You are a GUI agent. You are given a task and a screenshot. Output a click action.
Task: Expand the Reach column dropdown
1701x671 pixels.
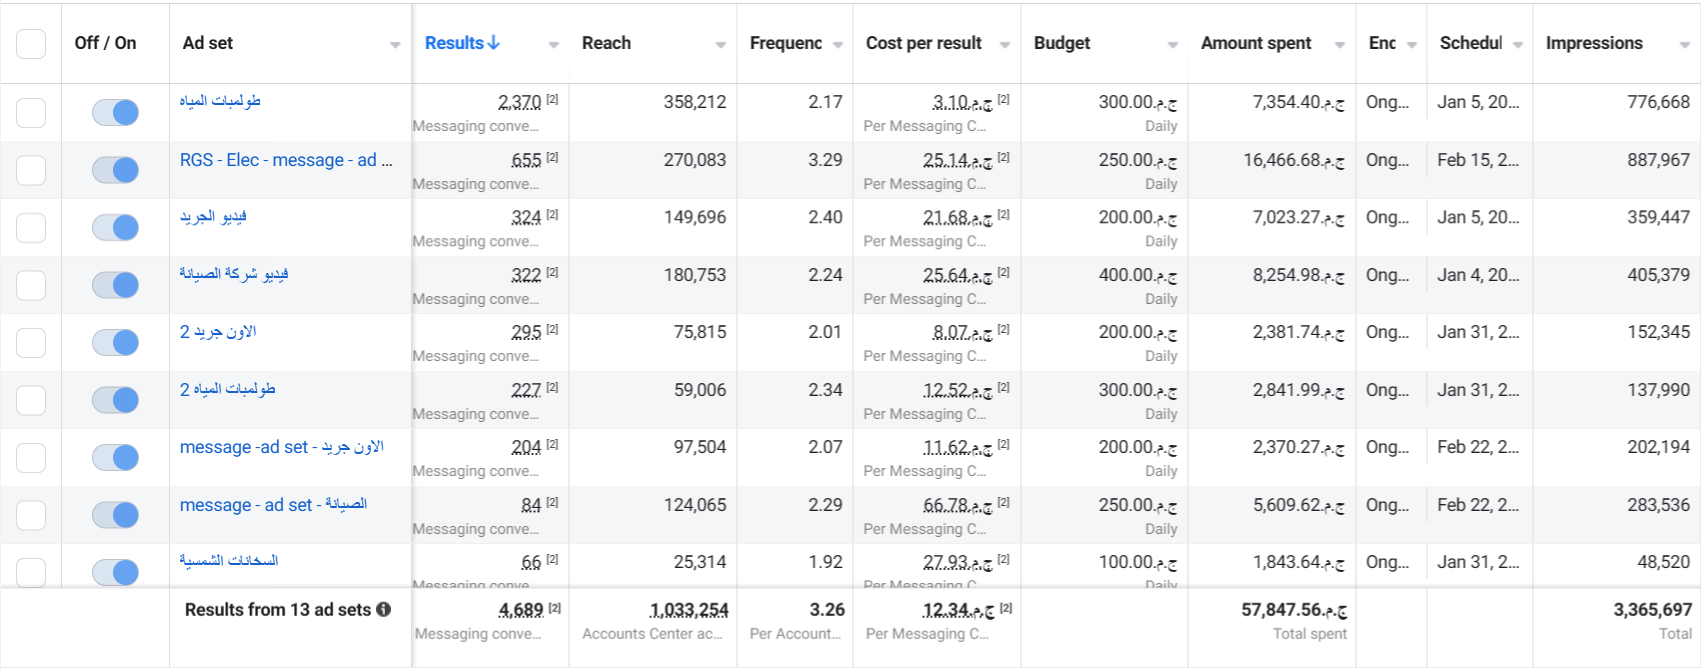coord(721,45)
